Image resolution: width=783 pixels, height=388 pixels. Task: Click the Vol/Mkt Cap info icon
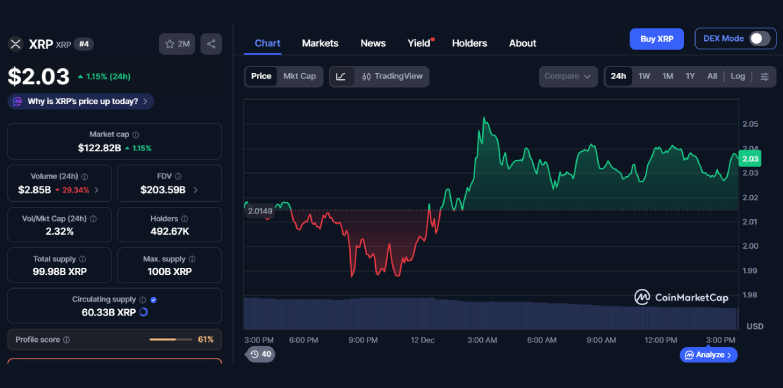point(93,219)
